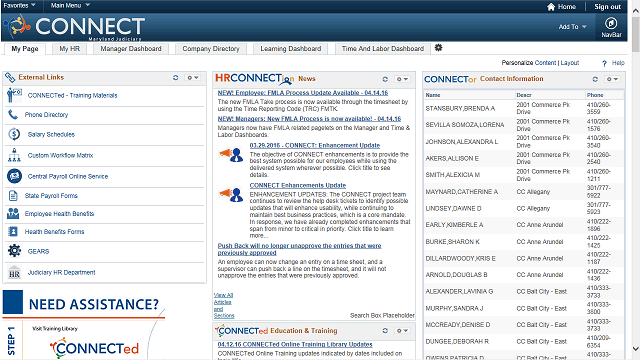Screen dimensions: 640x360
Task: Open External Links pagelet settings dropdown
Action: pos(193,78)
